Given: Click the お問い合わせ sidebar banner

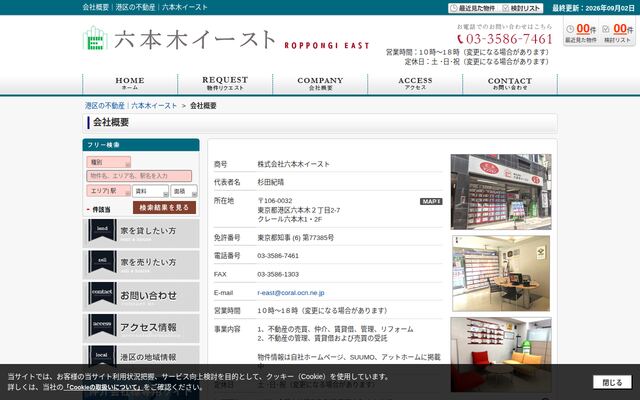Looking at the screenshot, I should point(141,297).
